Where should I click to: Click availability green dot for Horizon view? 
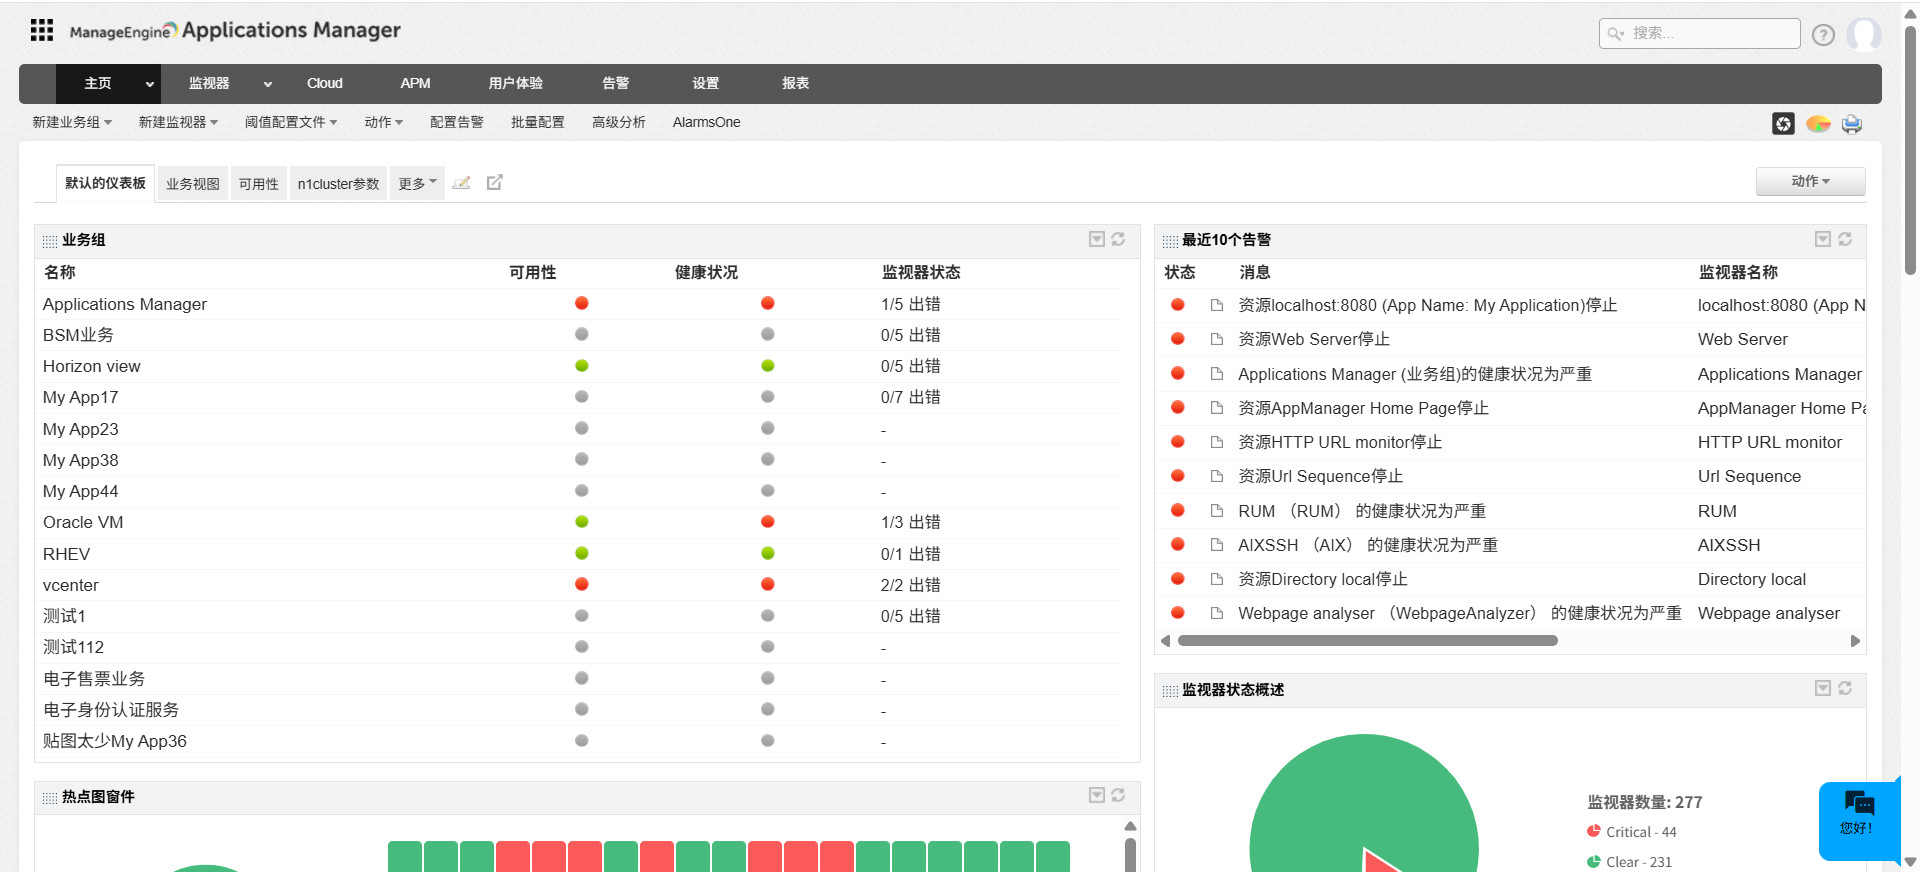pos(582,365)
